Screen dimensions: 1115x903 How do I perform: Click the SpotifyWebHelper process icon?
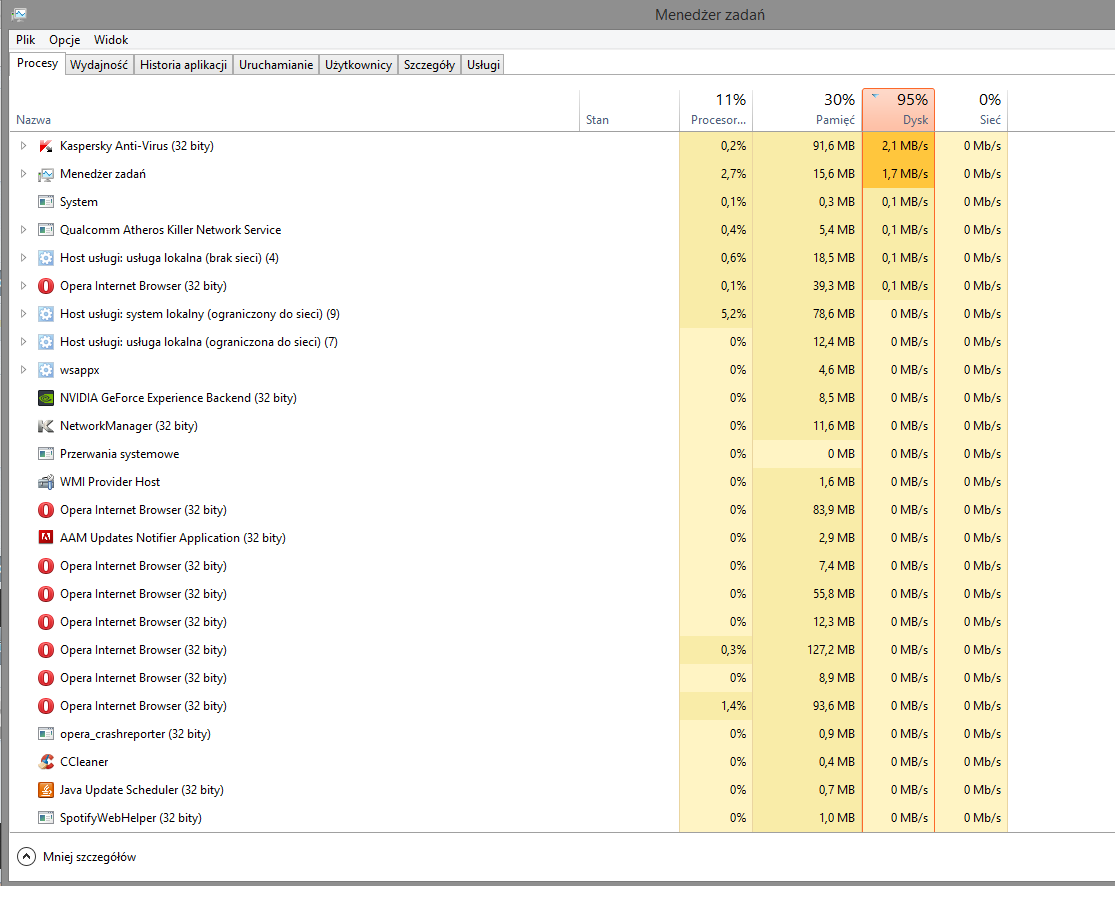pos(46,818)
